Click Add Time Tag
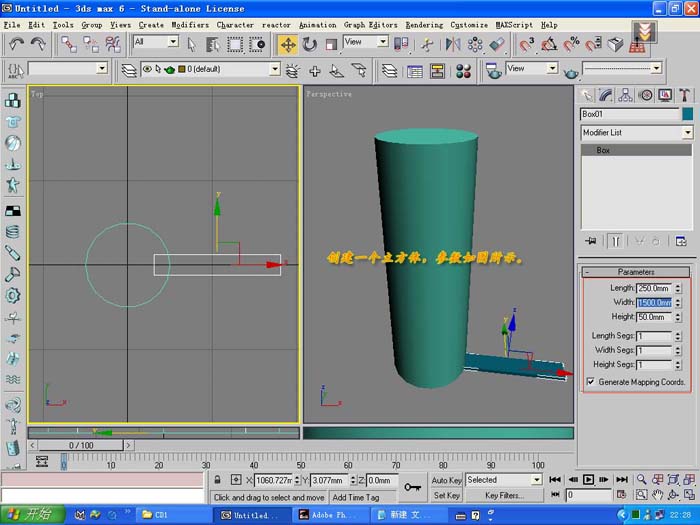The height and width of the screenshot is (525, 700). coord(356,497)
